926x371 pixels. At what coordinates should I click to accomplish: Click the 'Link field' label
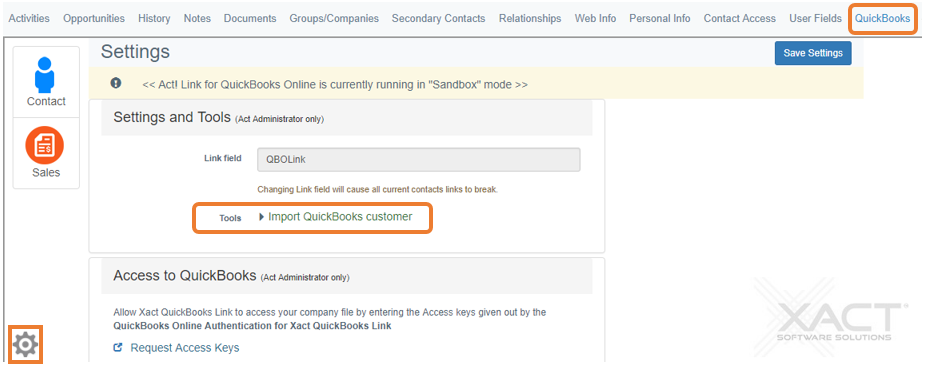[x=223, y=158]
